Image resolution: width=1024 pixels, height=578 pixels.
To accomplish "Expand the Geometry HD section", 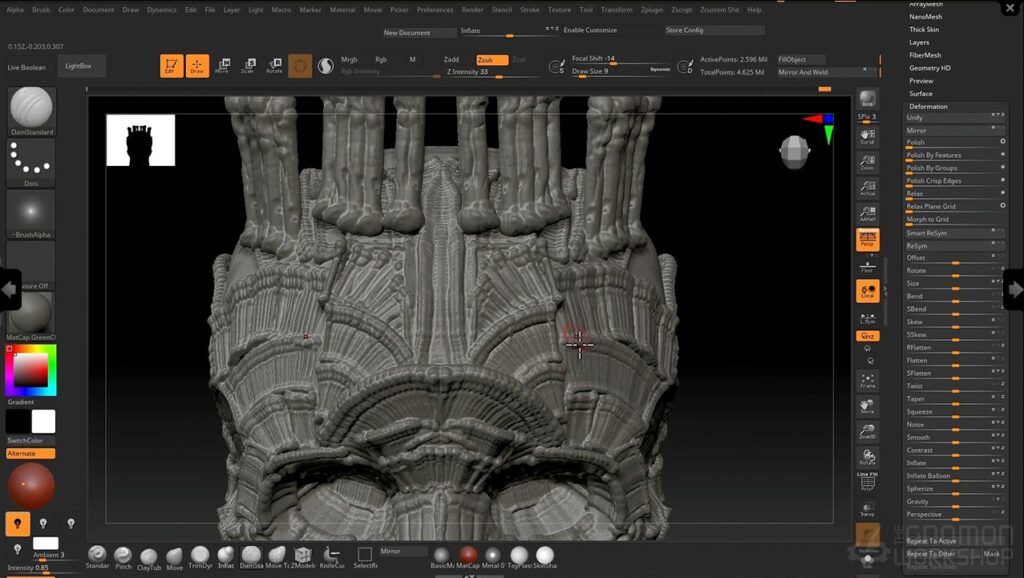I will click(x=930, y=68).
